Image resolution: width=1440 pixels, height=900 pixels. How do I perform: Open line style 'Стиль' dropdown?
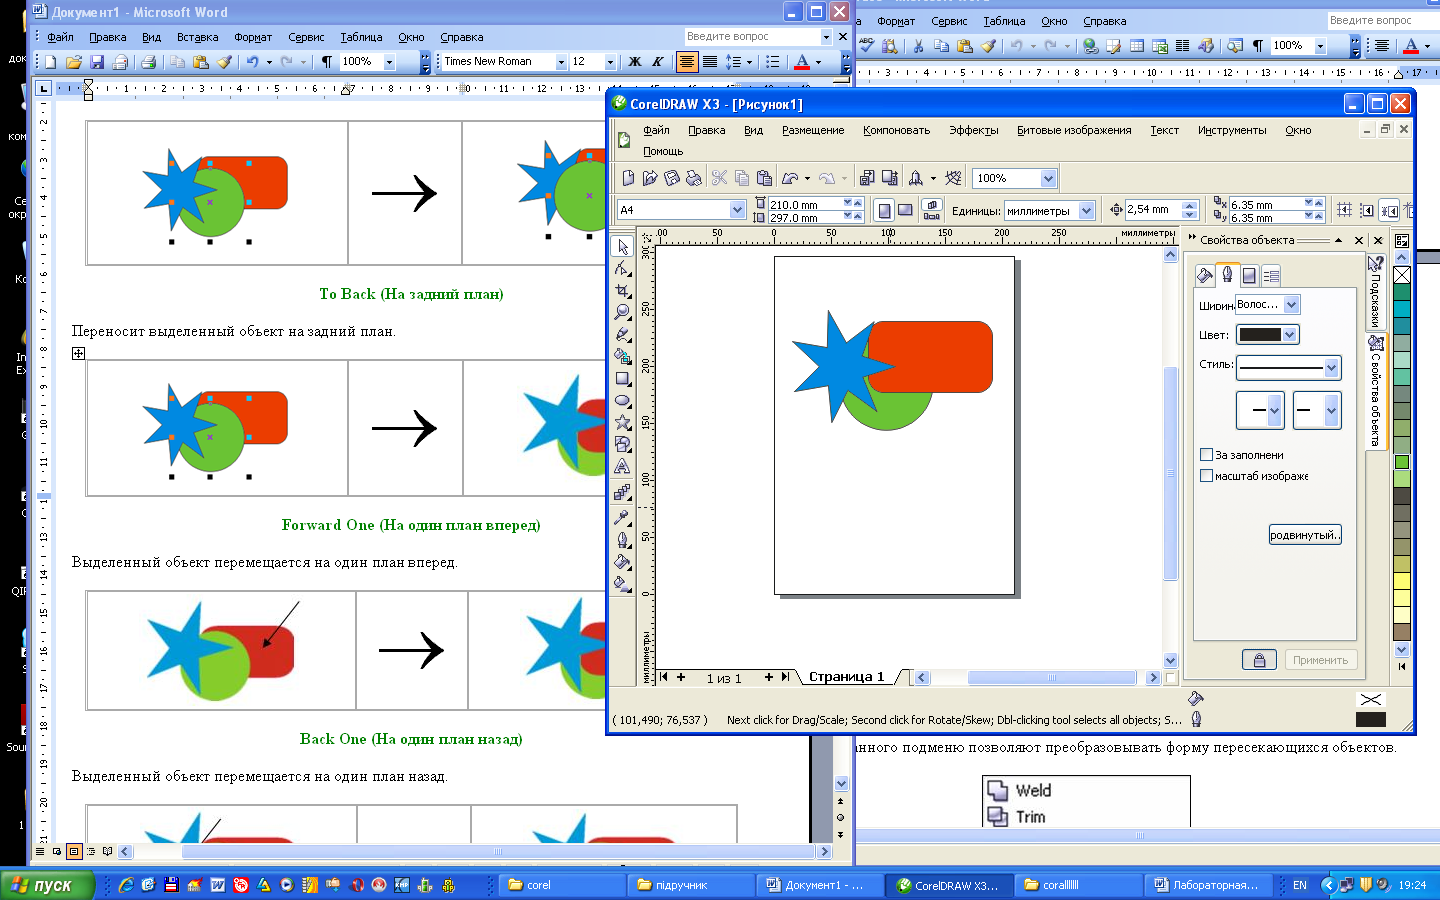(x=1331, y=368)
